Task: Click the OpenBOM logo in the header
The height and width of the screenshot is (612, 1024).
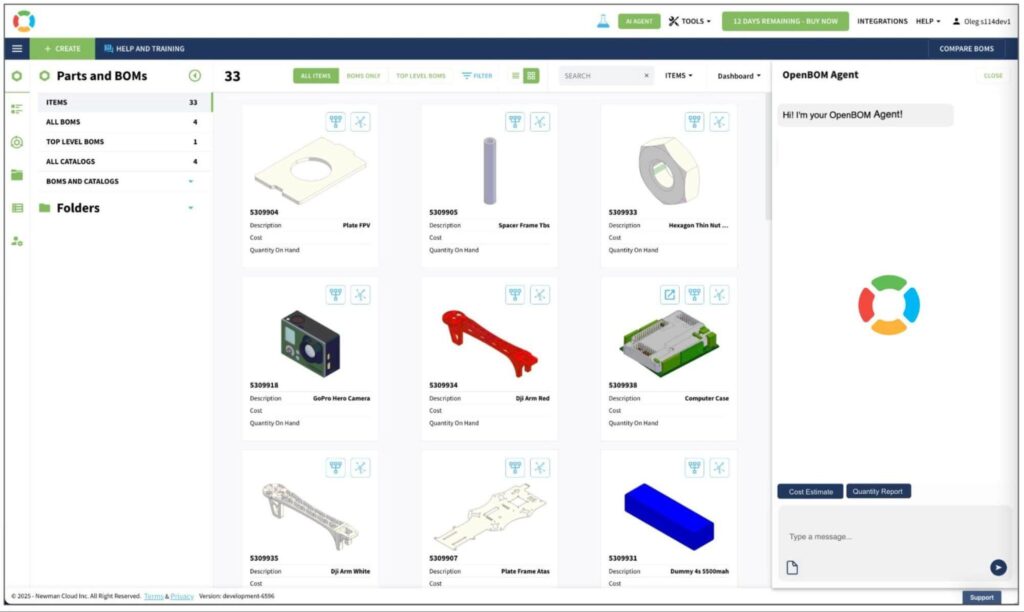Action: [24, 21]
